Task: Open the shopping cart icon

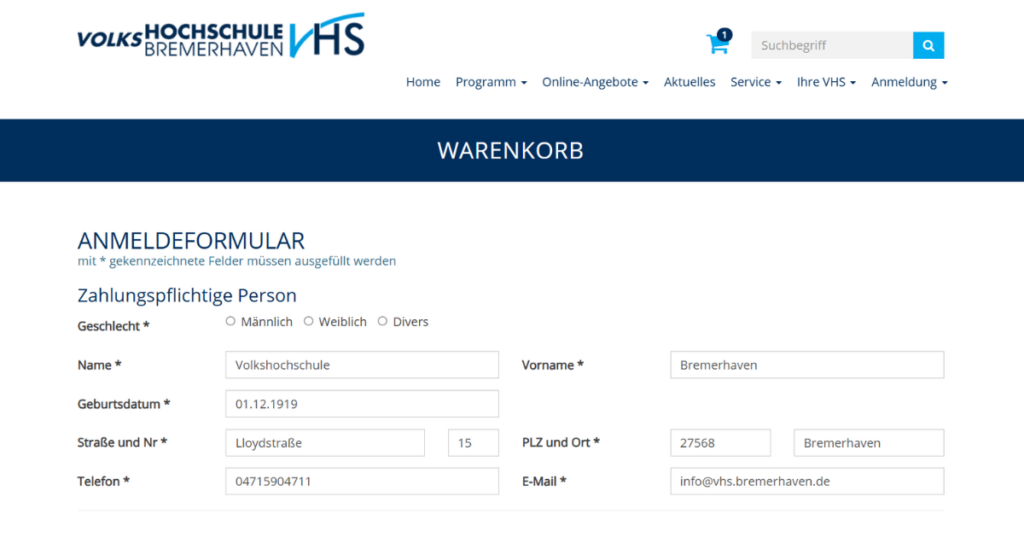Action: pos(717,44)
